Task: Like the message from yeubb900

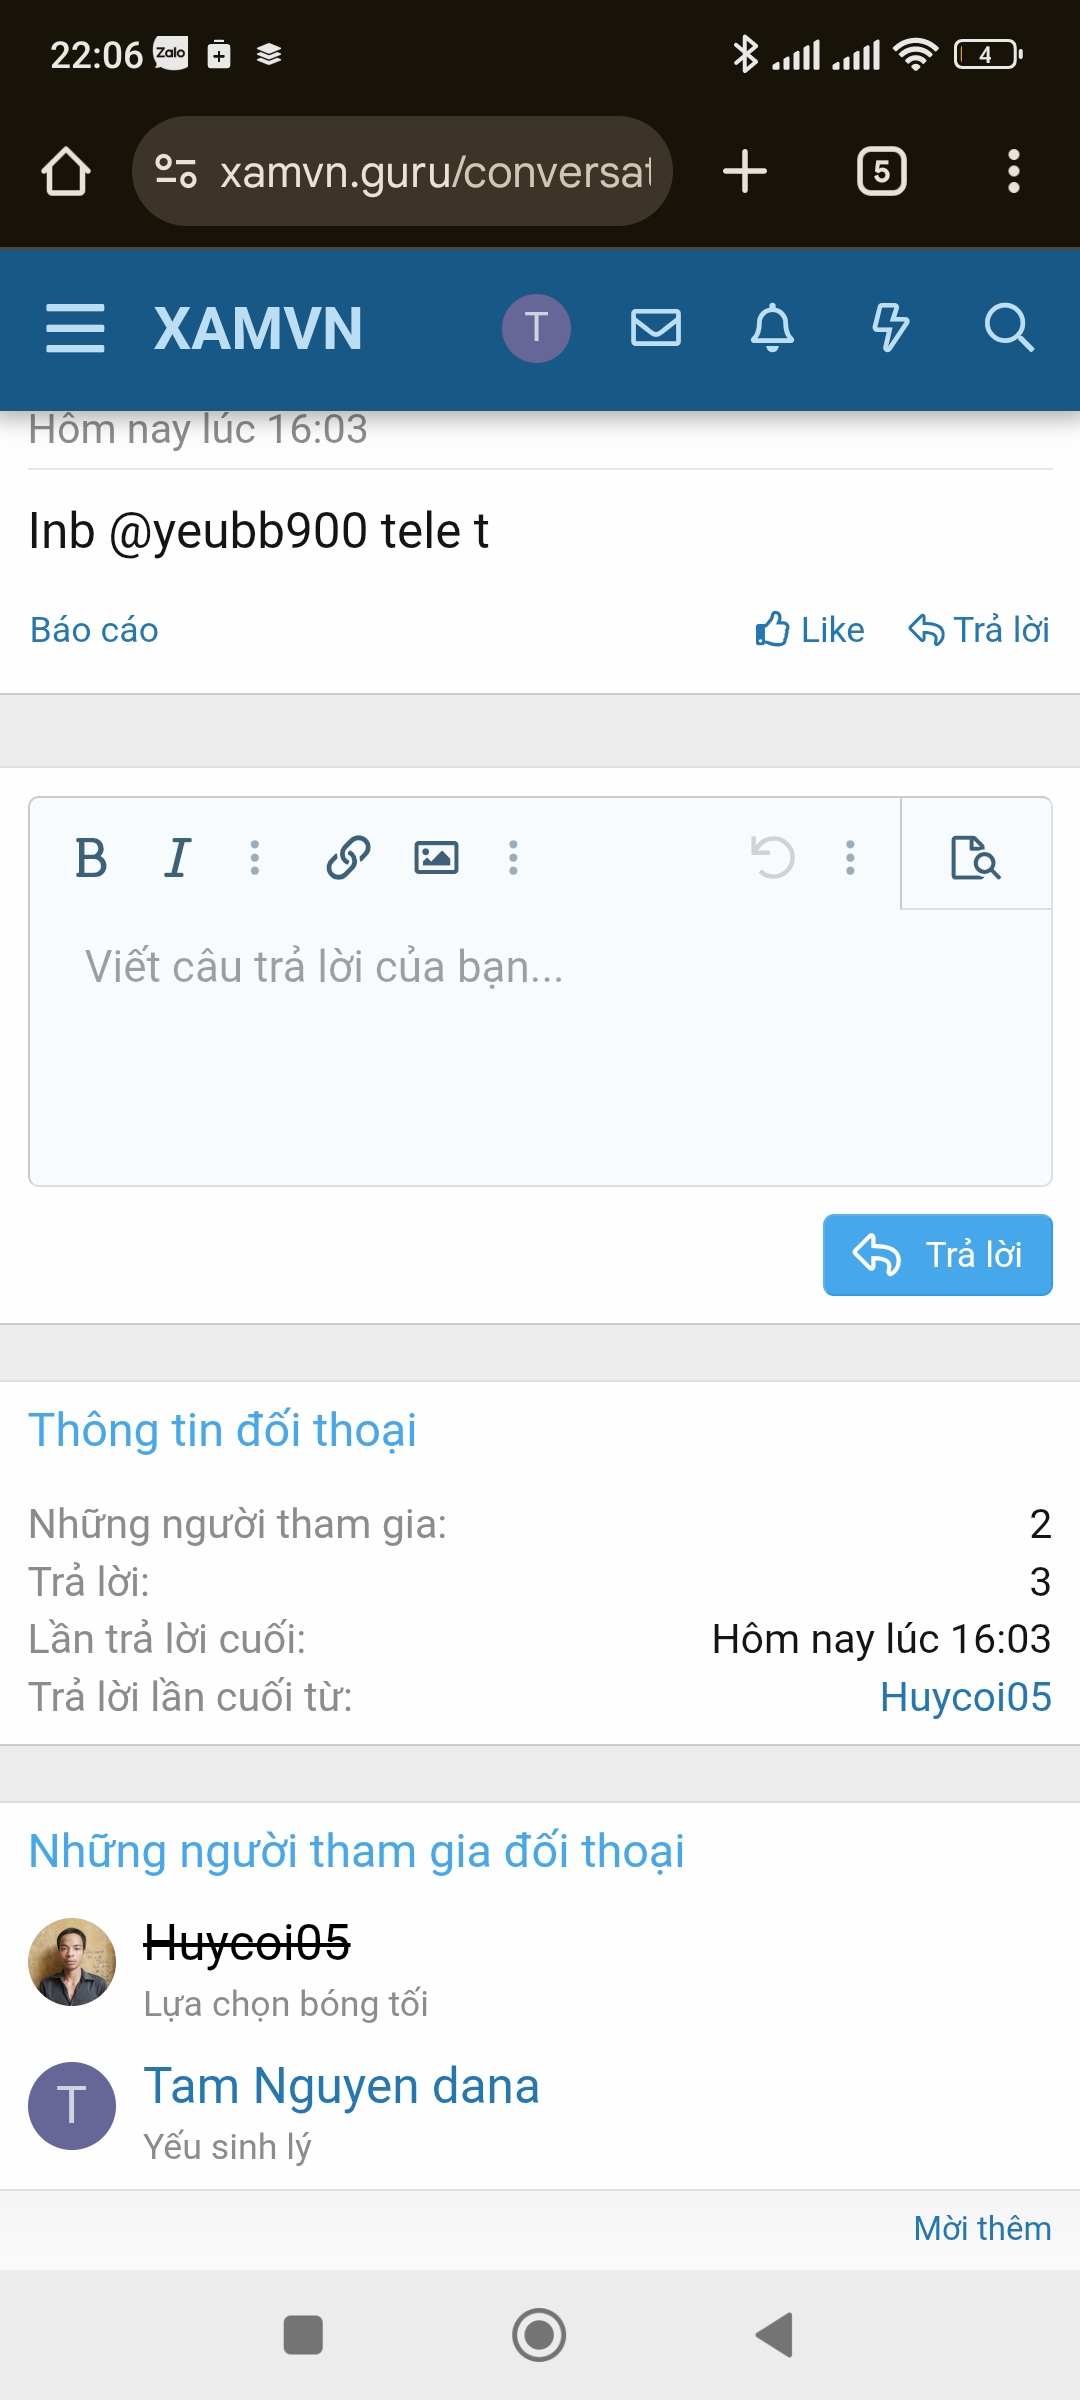Action: [x=810, y=631]
